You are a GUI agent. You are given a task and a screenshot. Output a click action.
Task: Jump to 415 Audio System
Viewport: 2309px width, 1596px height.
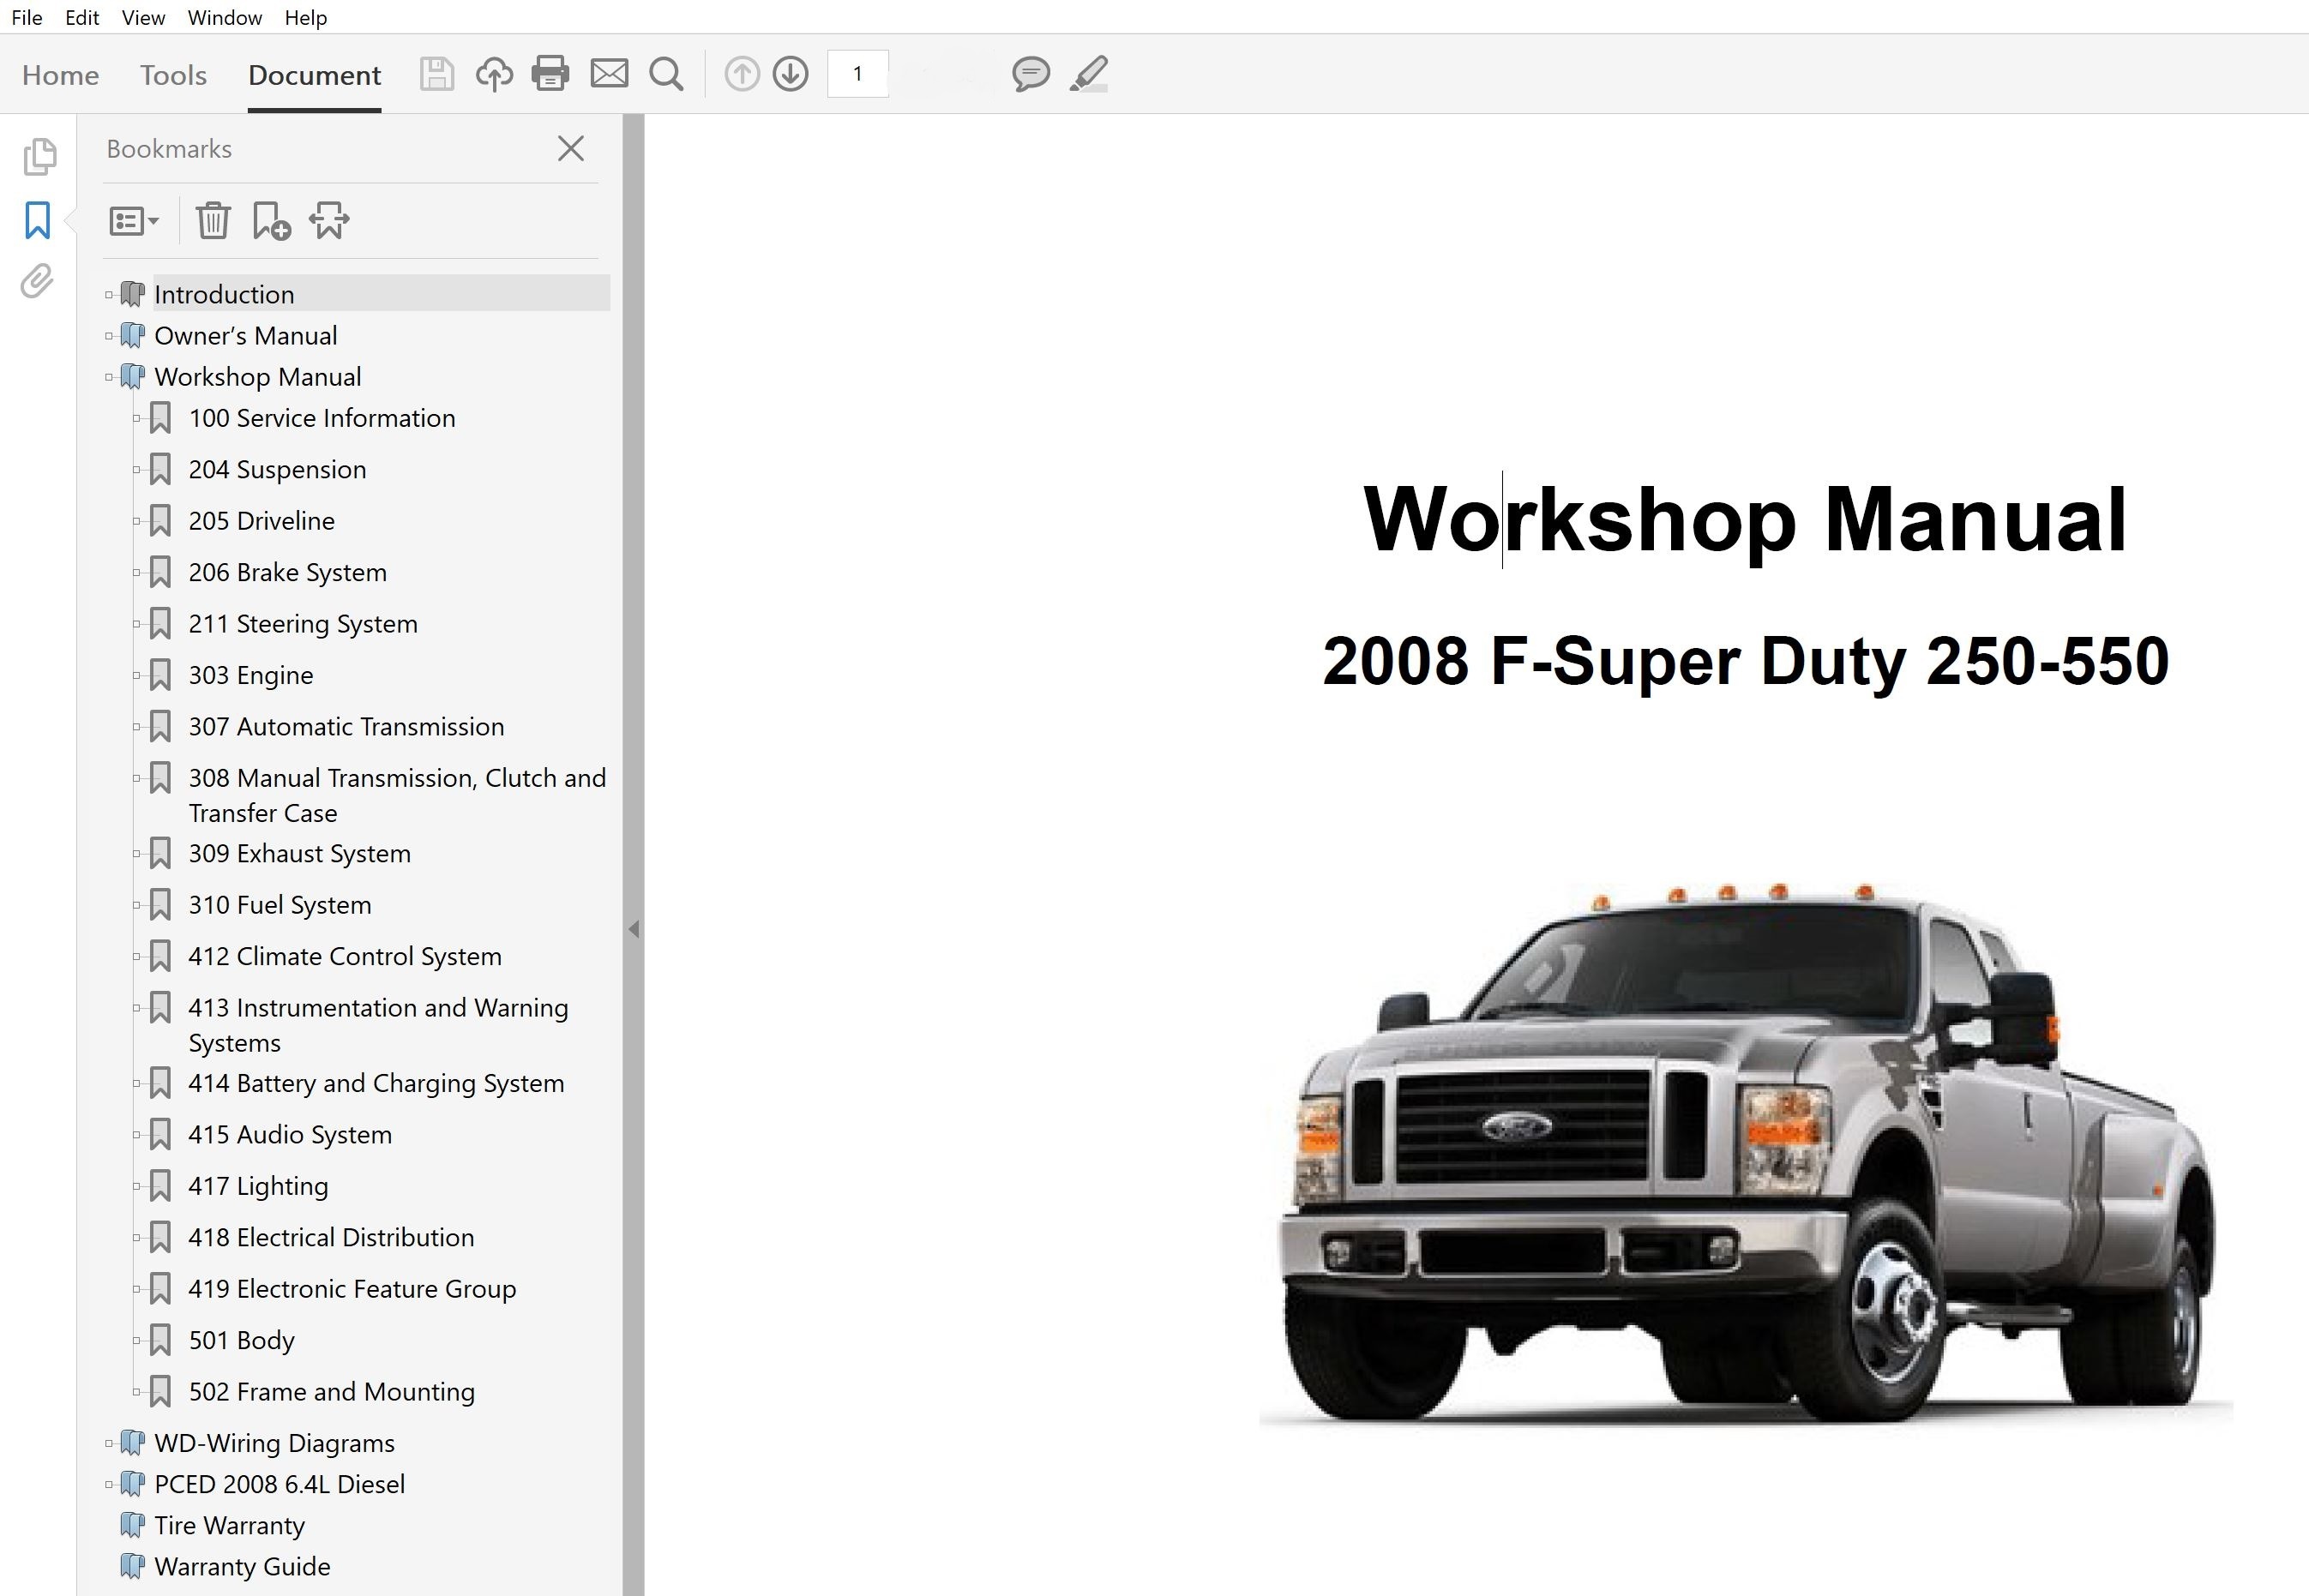290,1134
